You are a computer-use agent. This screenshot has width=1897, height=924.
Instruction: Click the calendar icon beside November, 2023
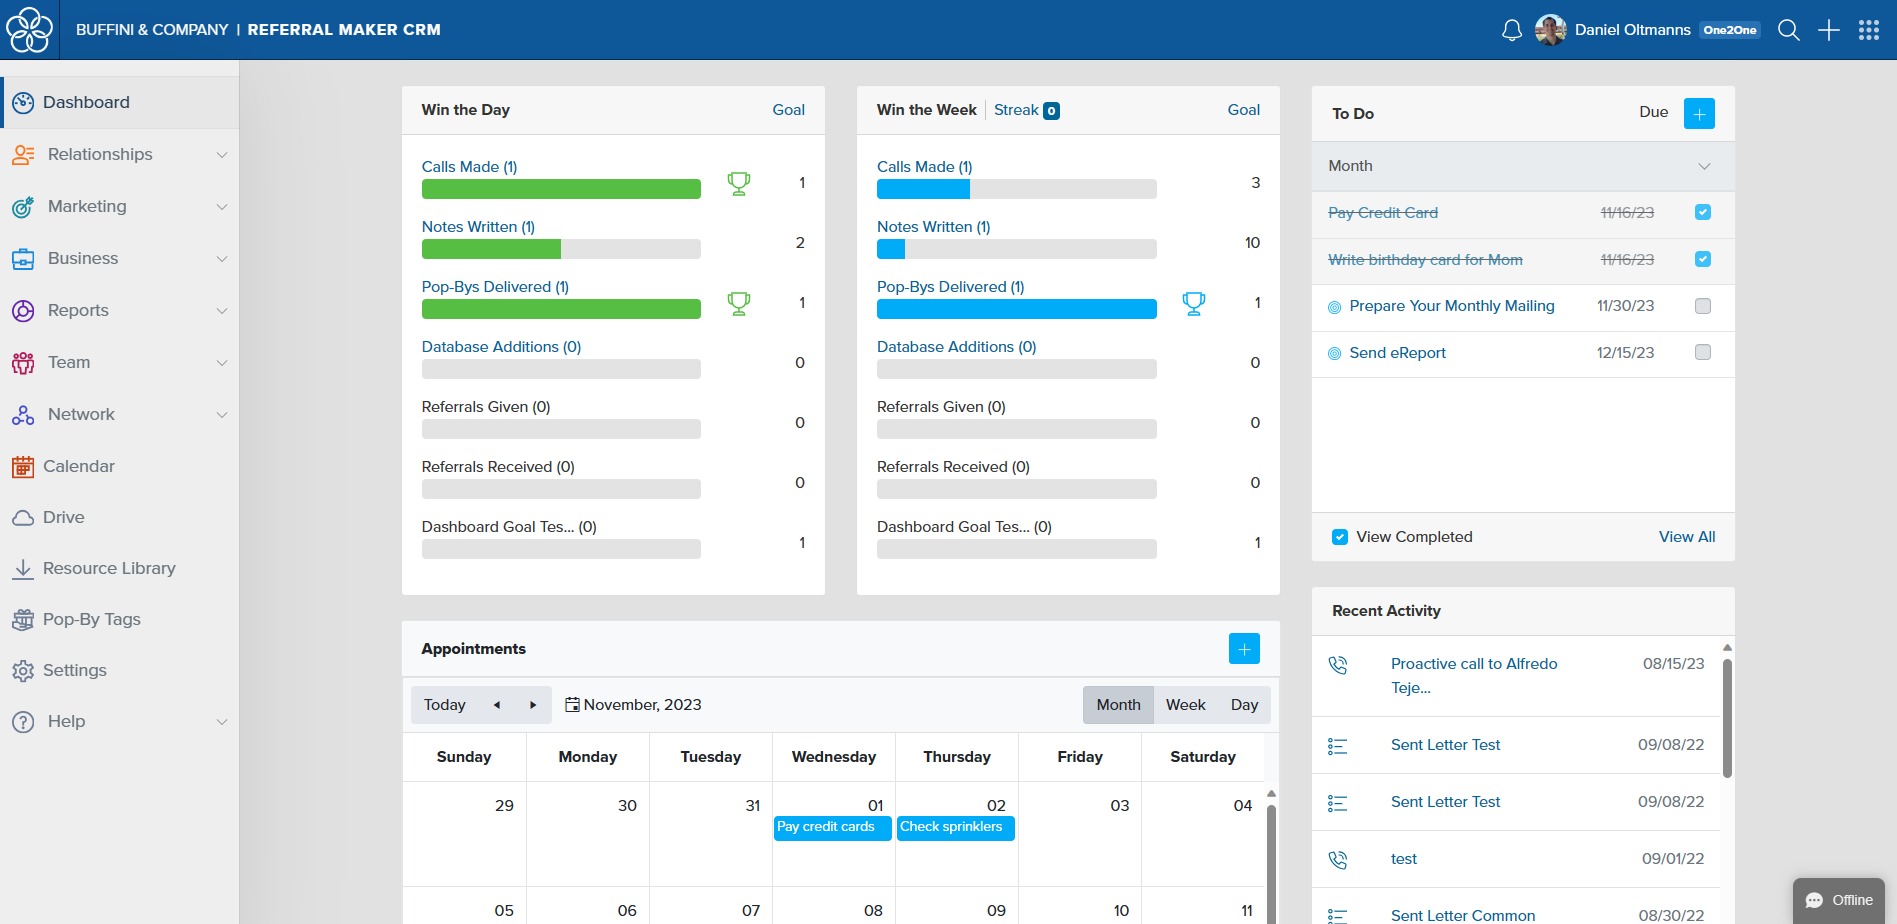[x=572, y=705]
